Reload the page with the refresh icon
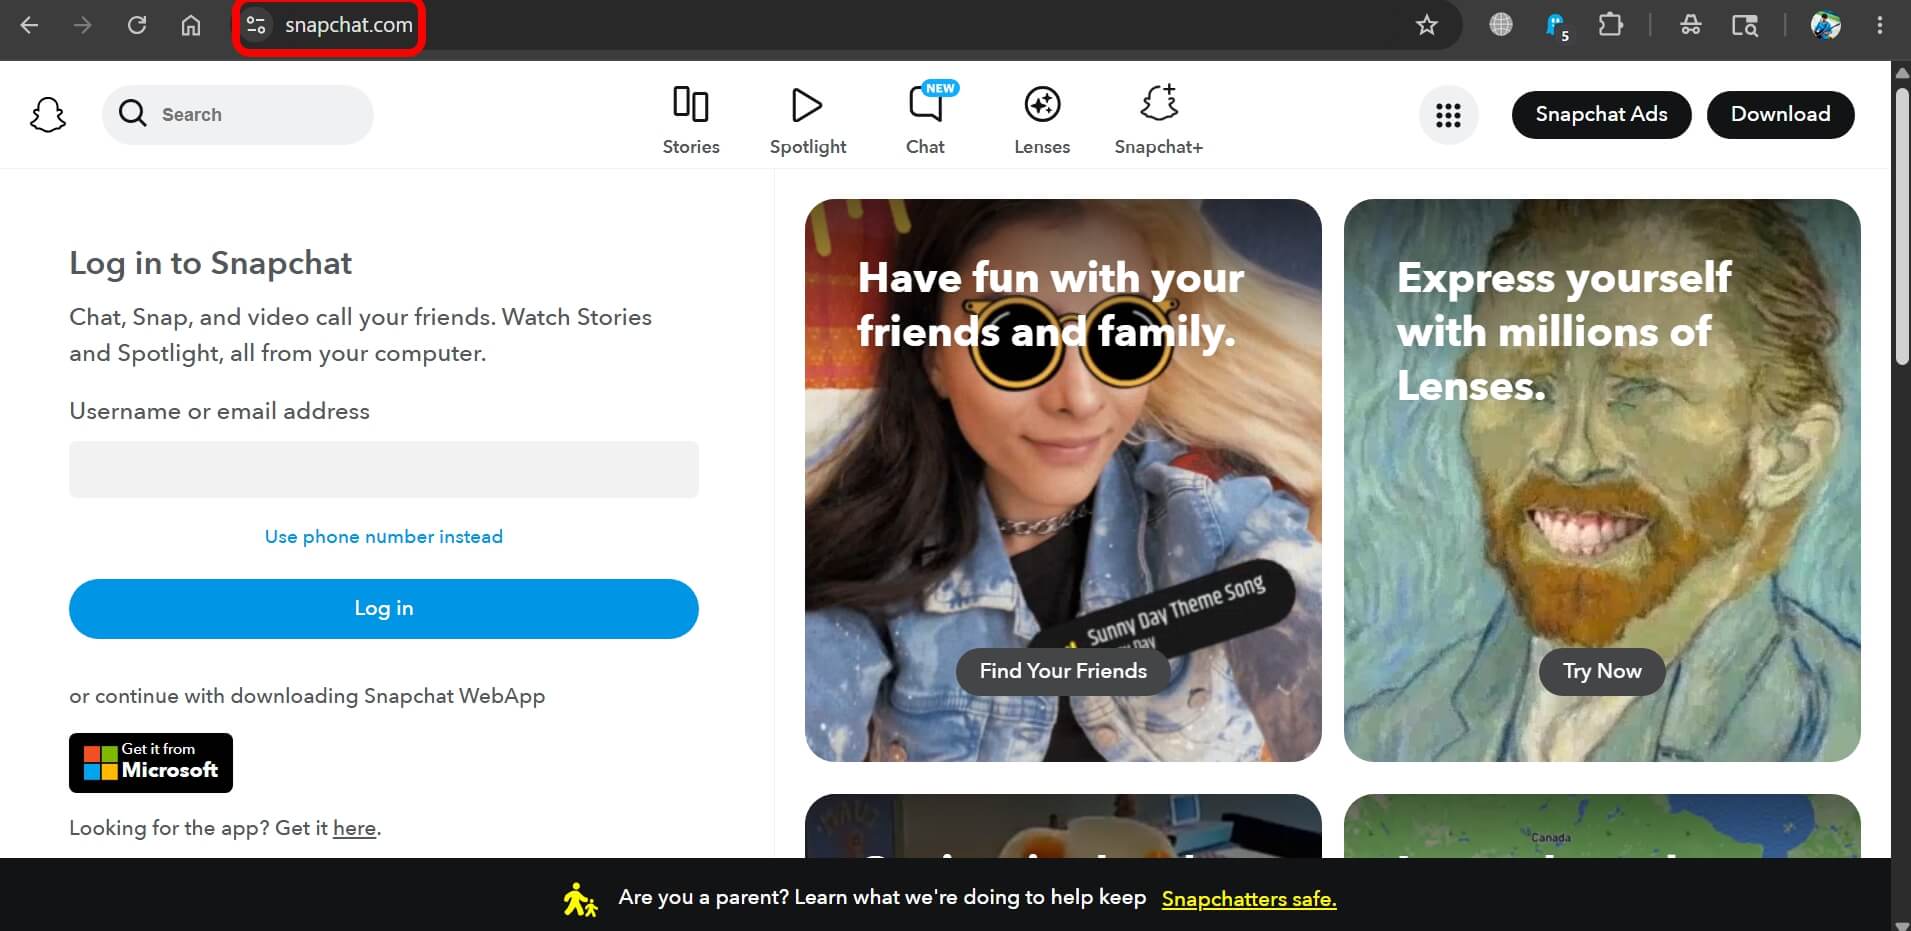 click(137, 25)
